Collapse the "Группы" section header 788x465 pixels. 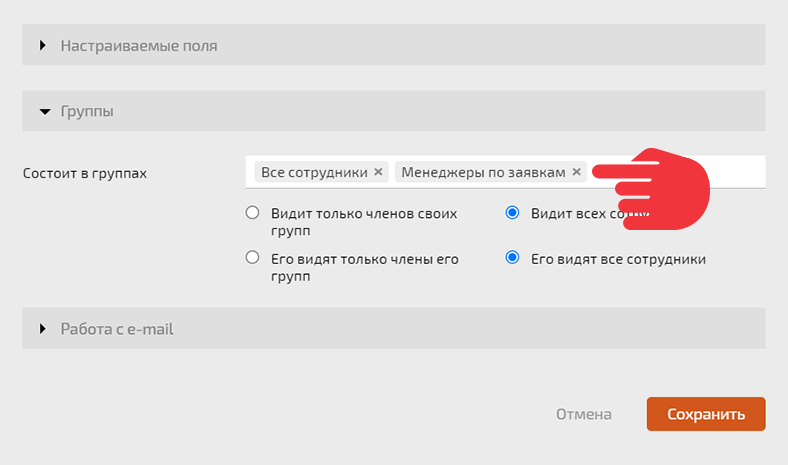click(87, 112)
